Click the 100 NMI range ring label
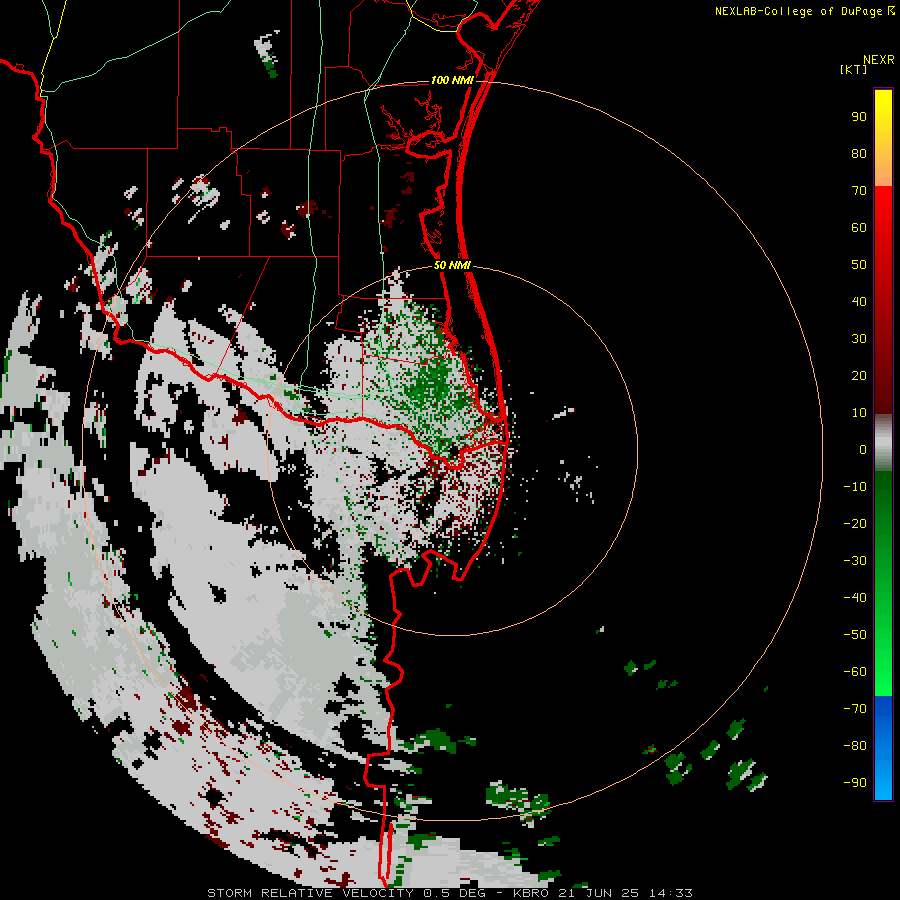 point(452,80)
